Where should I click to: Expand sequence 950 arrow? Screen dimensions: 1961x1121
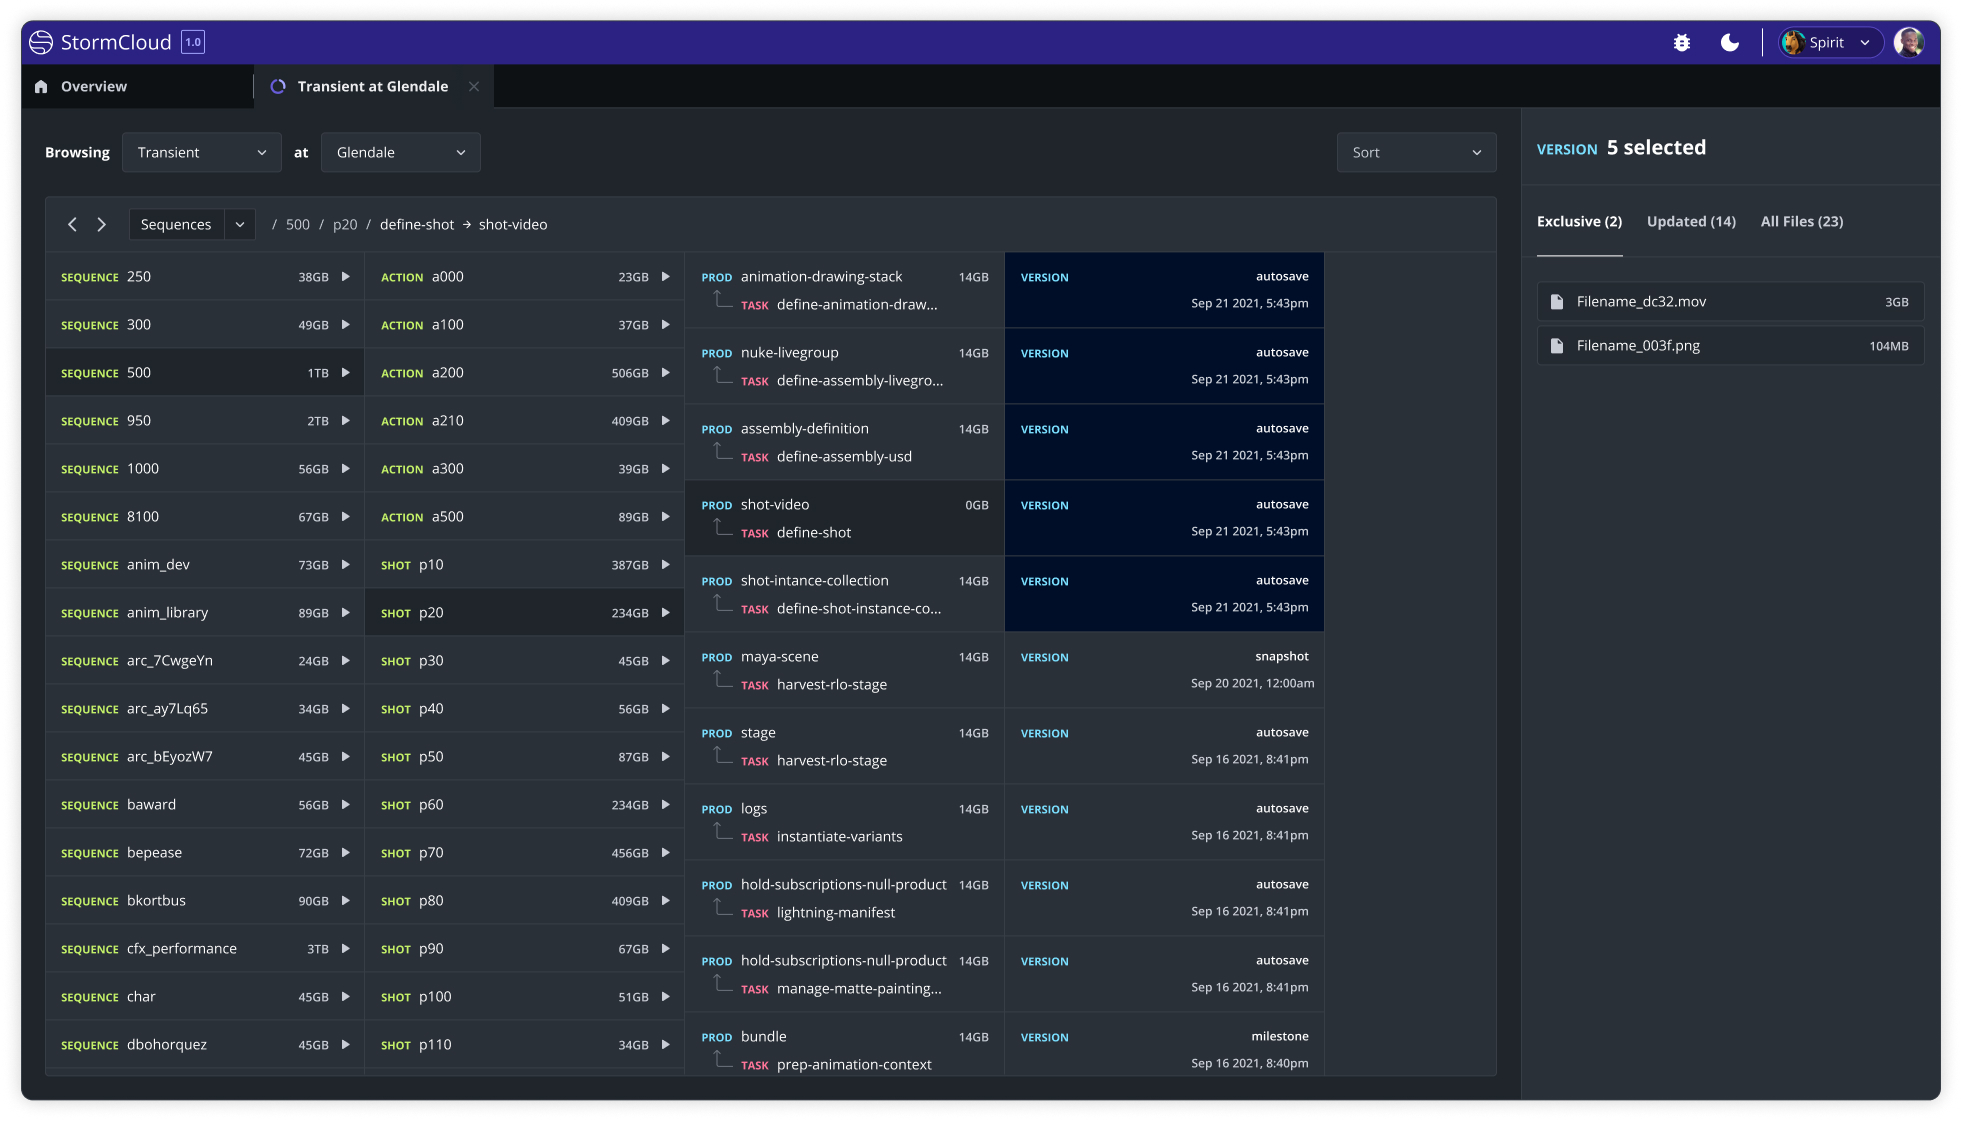(345, 421)
